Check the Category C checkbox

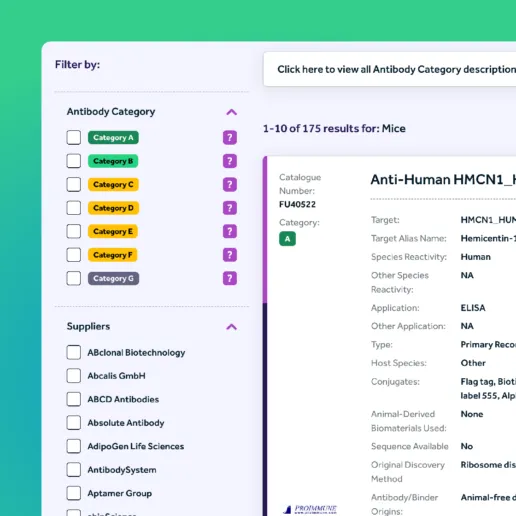click(x=73, y=184)
